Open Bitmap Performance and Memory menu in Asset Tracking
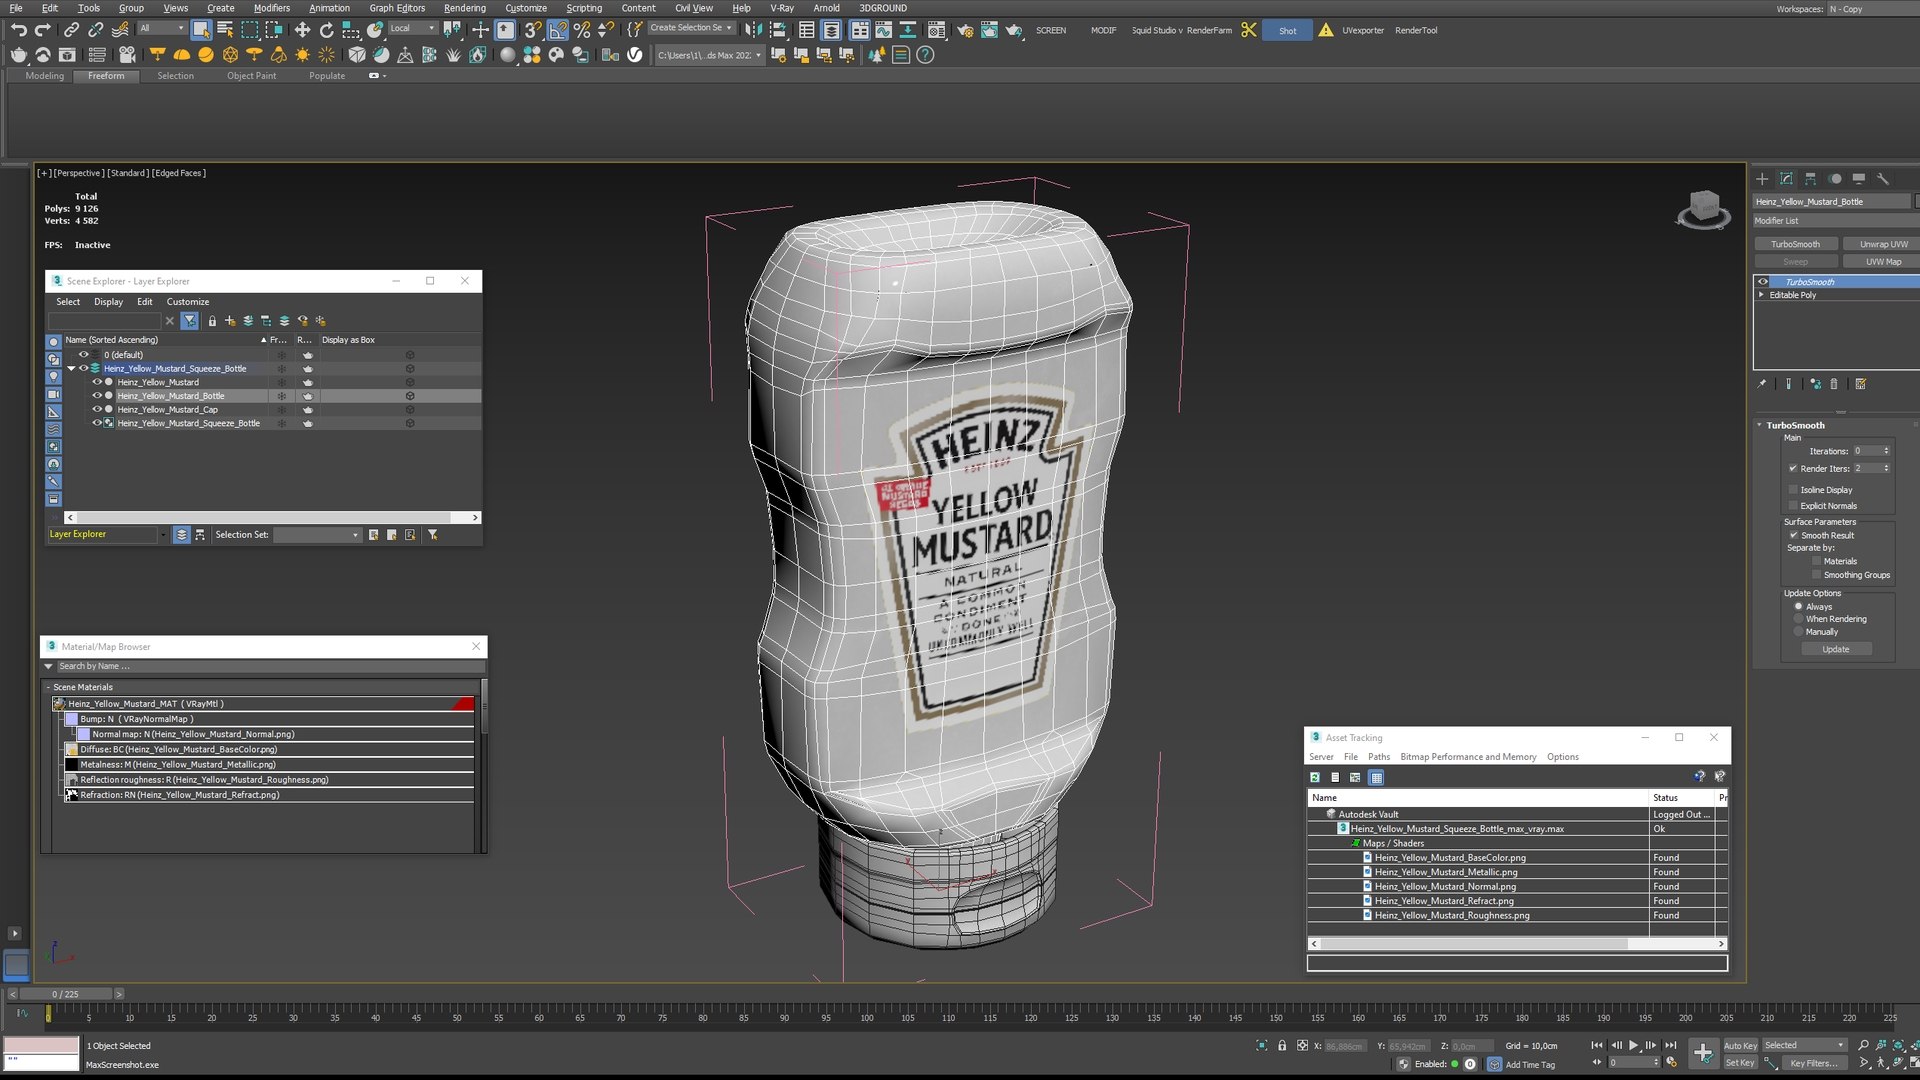Screen dimensions: 1920x1080 [1468, 757]
